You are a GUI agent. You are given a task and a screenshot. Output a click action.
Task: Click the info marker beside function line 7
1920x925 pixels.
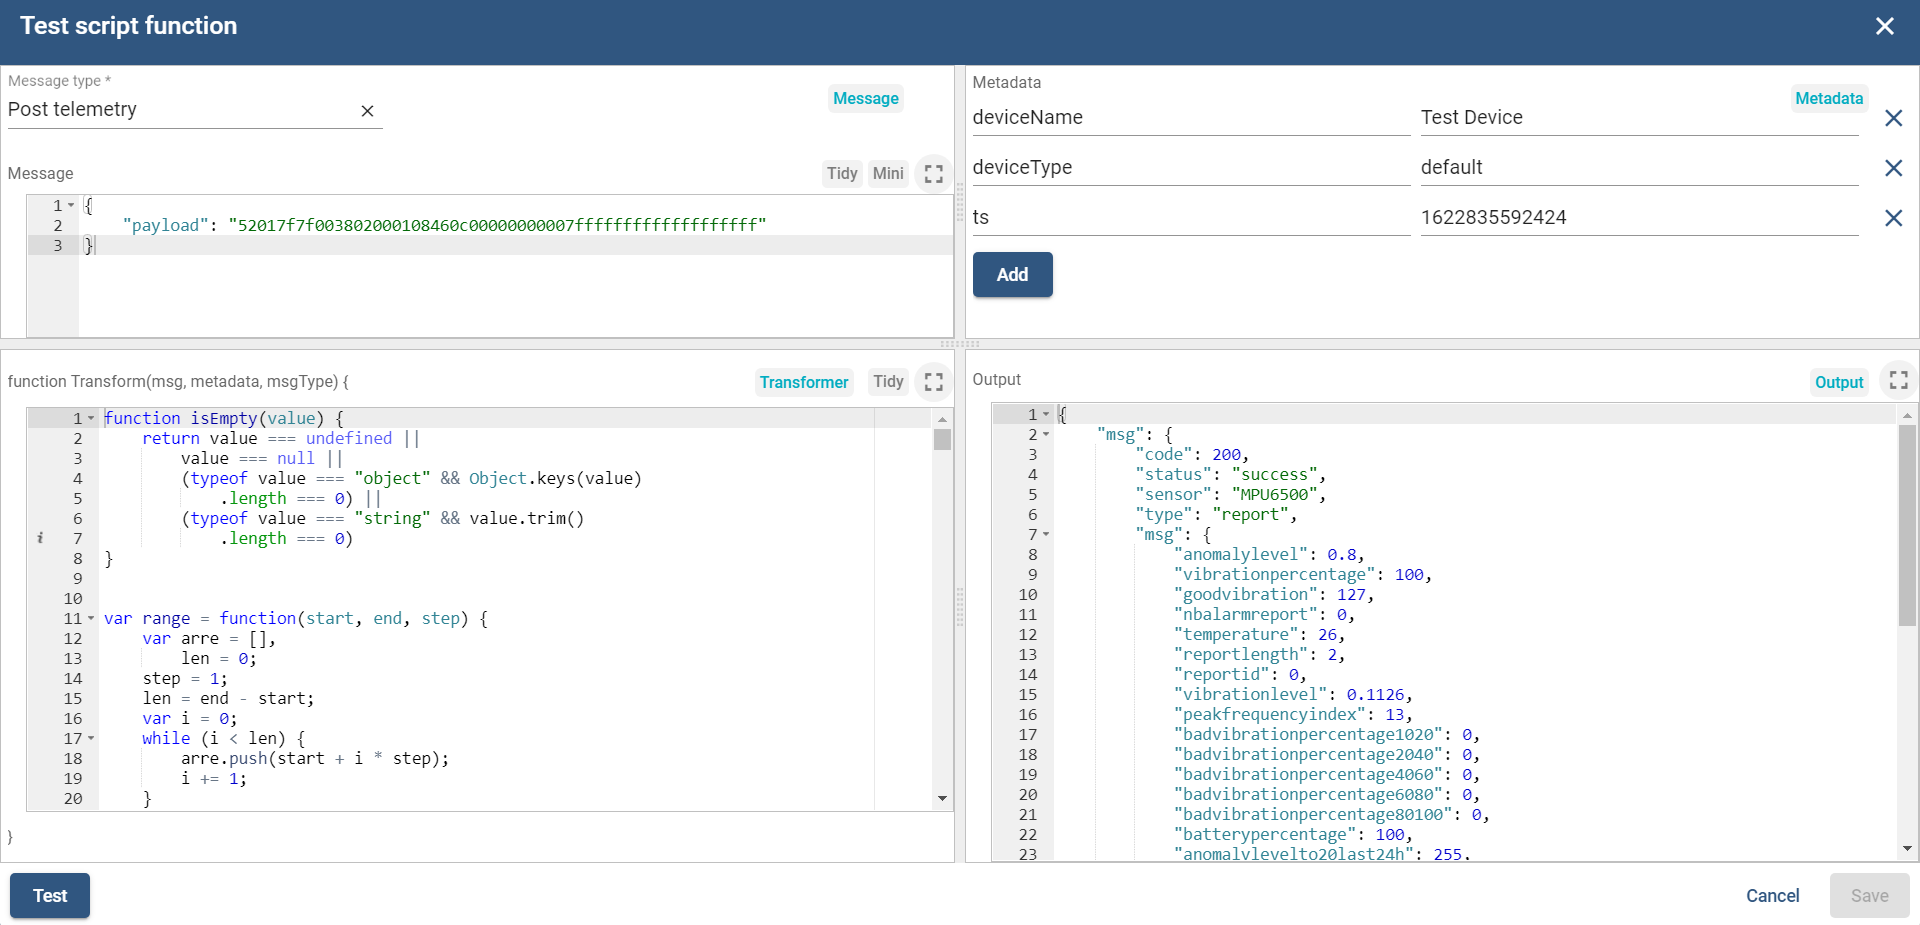pos(41,538)
